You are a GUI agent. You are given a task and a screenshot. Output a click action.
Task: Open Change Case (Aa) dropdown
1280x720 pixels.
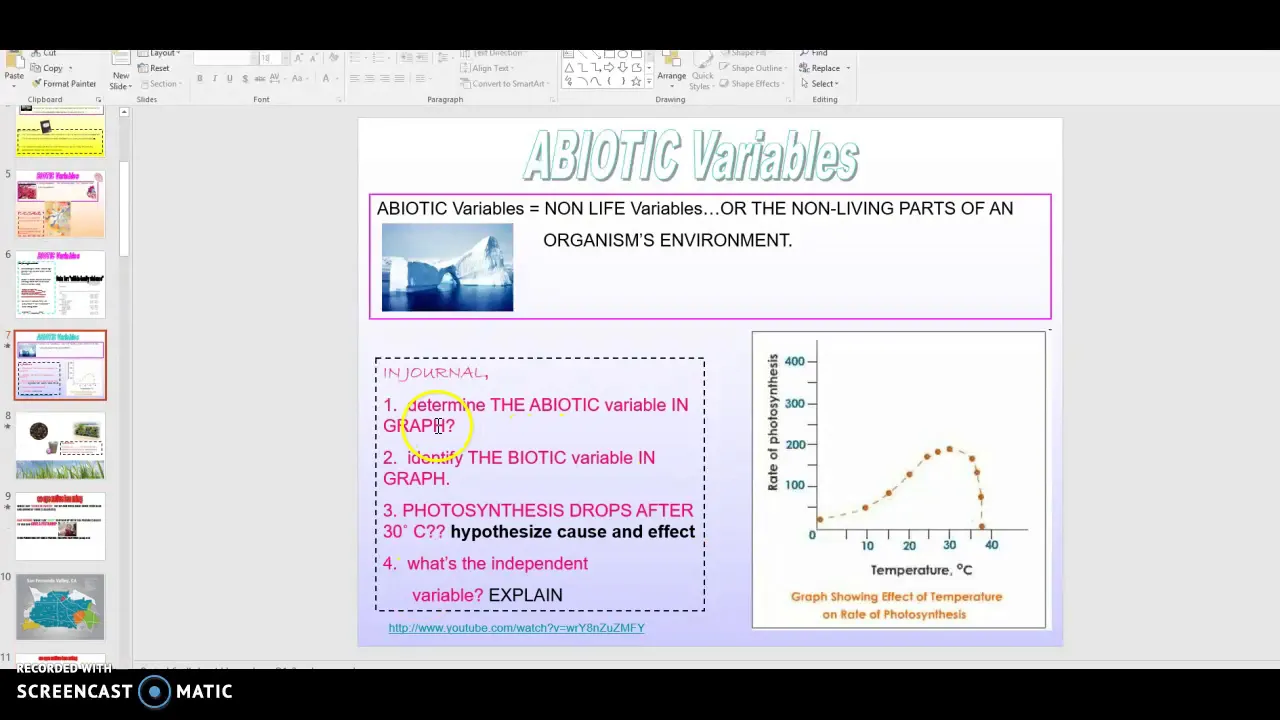(299, 79)
